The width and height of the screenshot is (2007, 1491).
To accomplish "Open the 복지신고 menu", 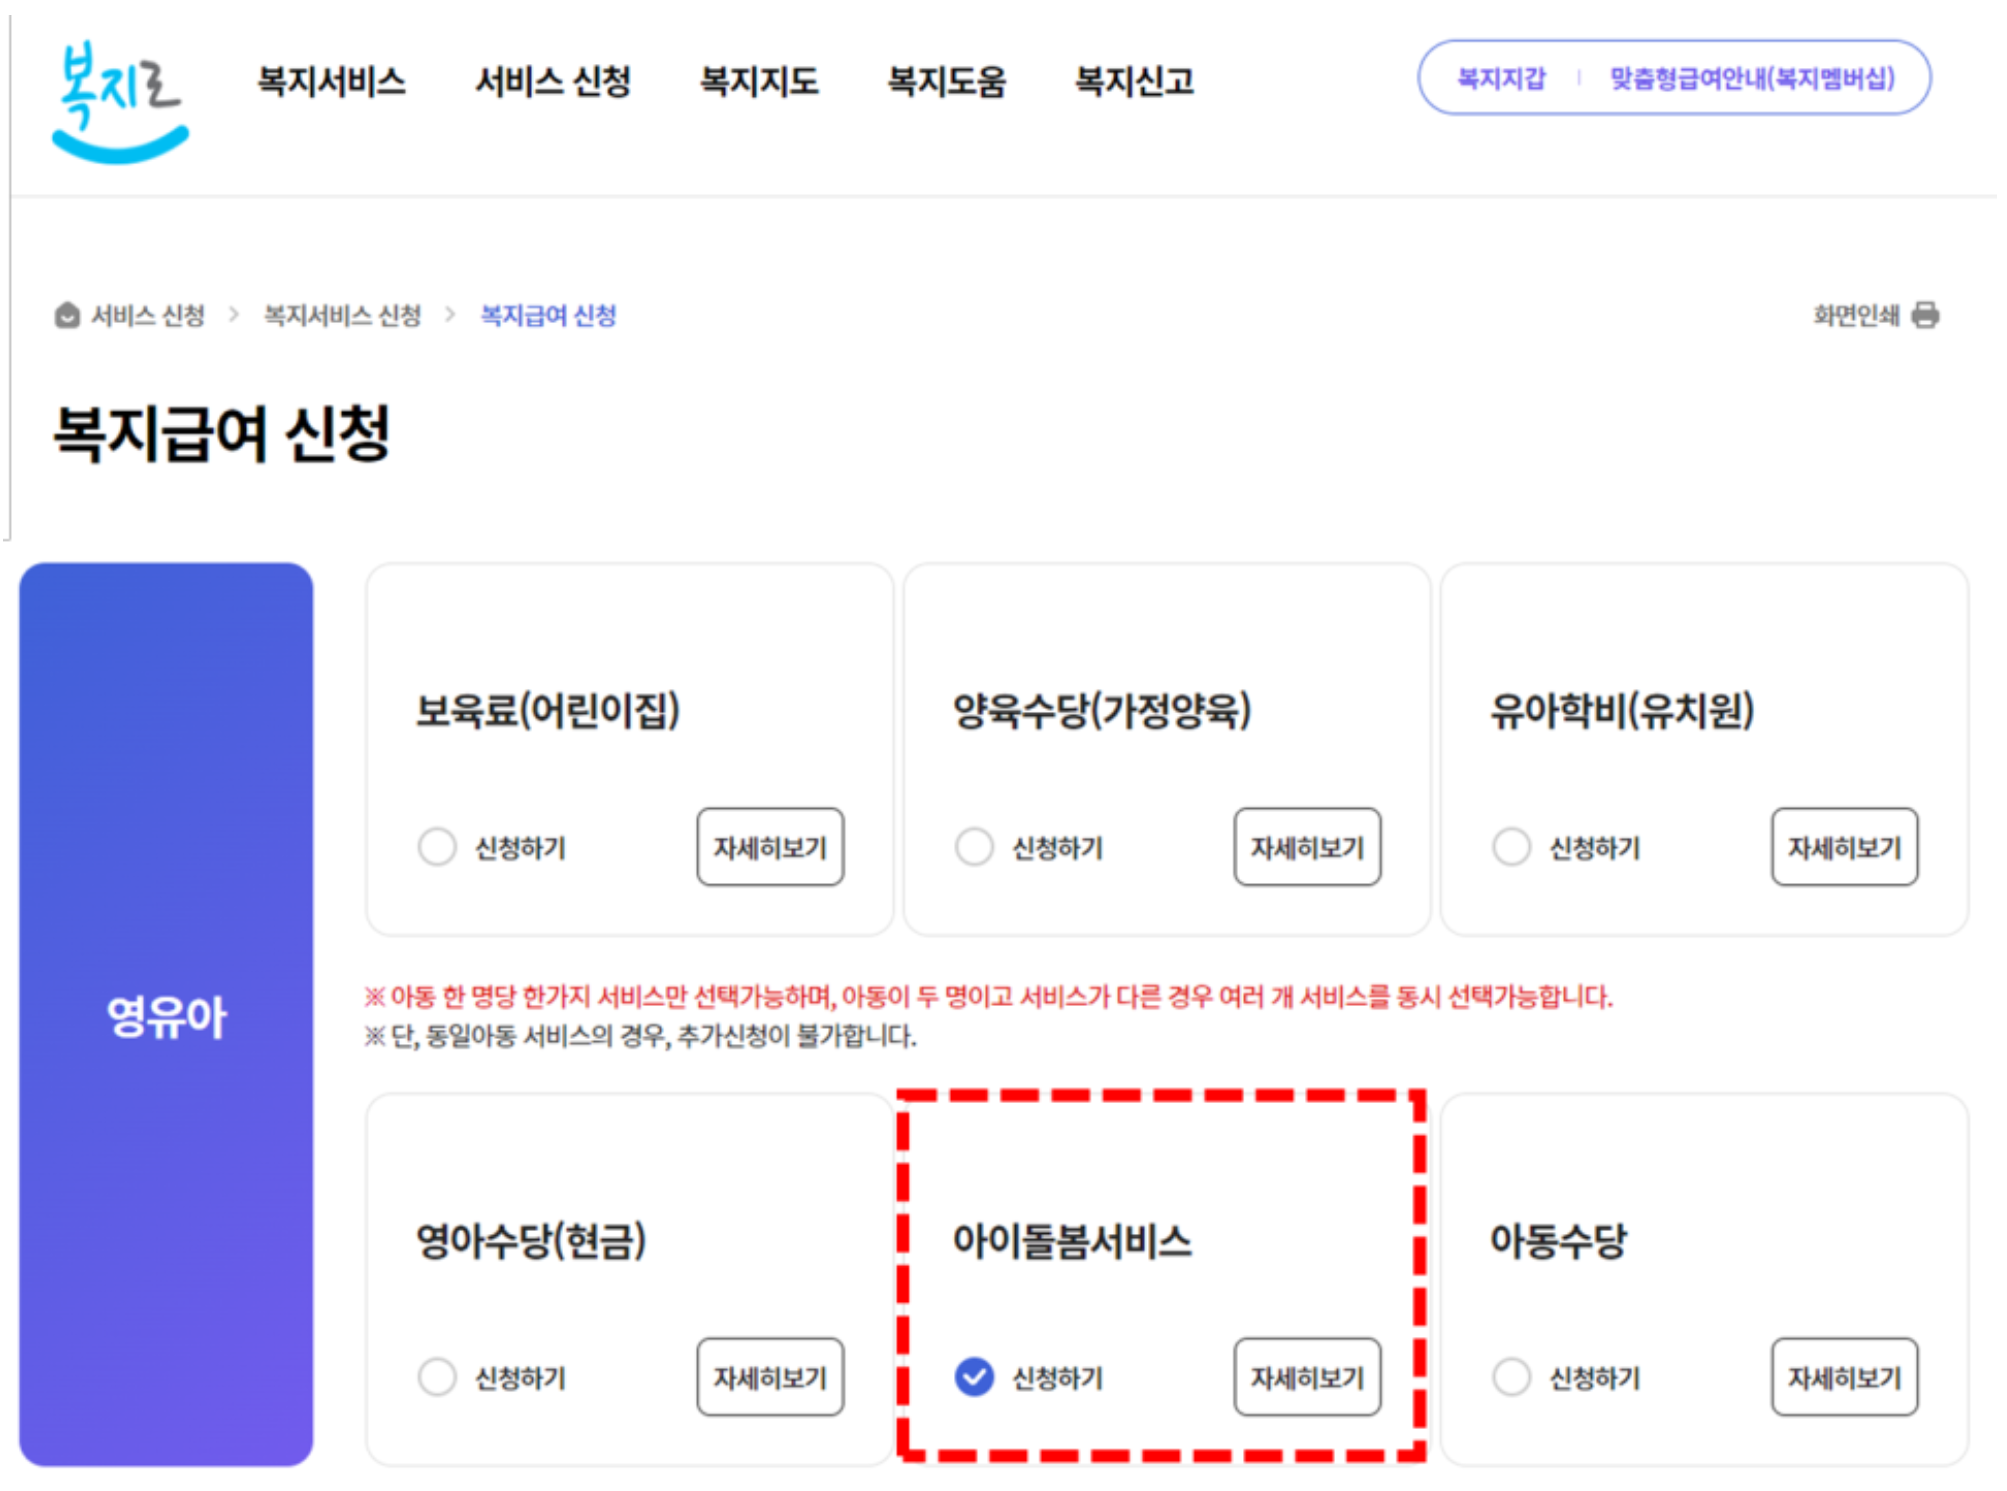I will tap(1134, 80).
